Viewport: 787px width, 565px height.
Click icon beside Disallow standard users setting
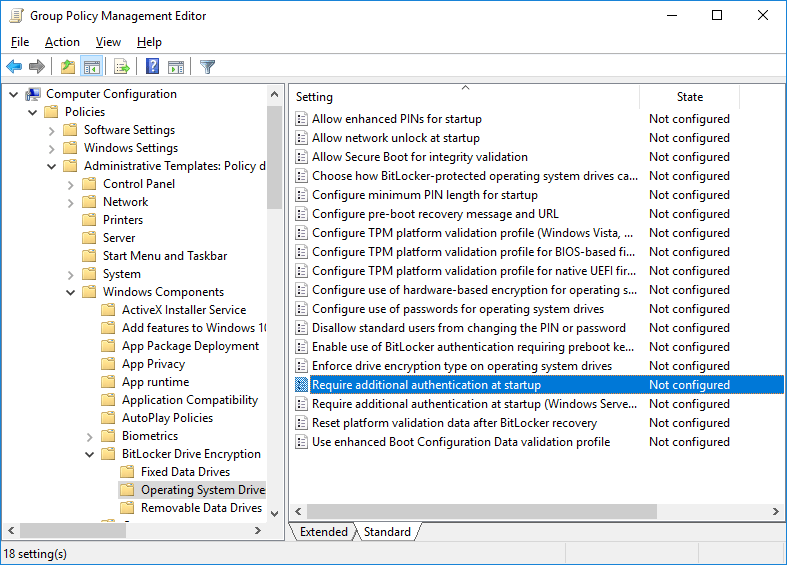point(301,328)
